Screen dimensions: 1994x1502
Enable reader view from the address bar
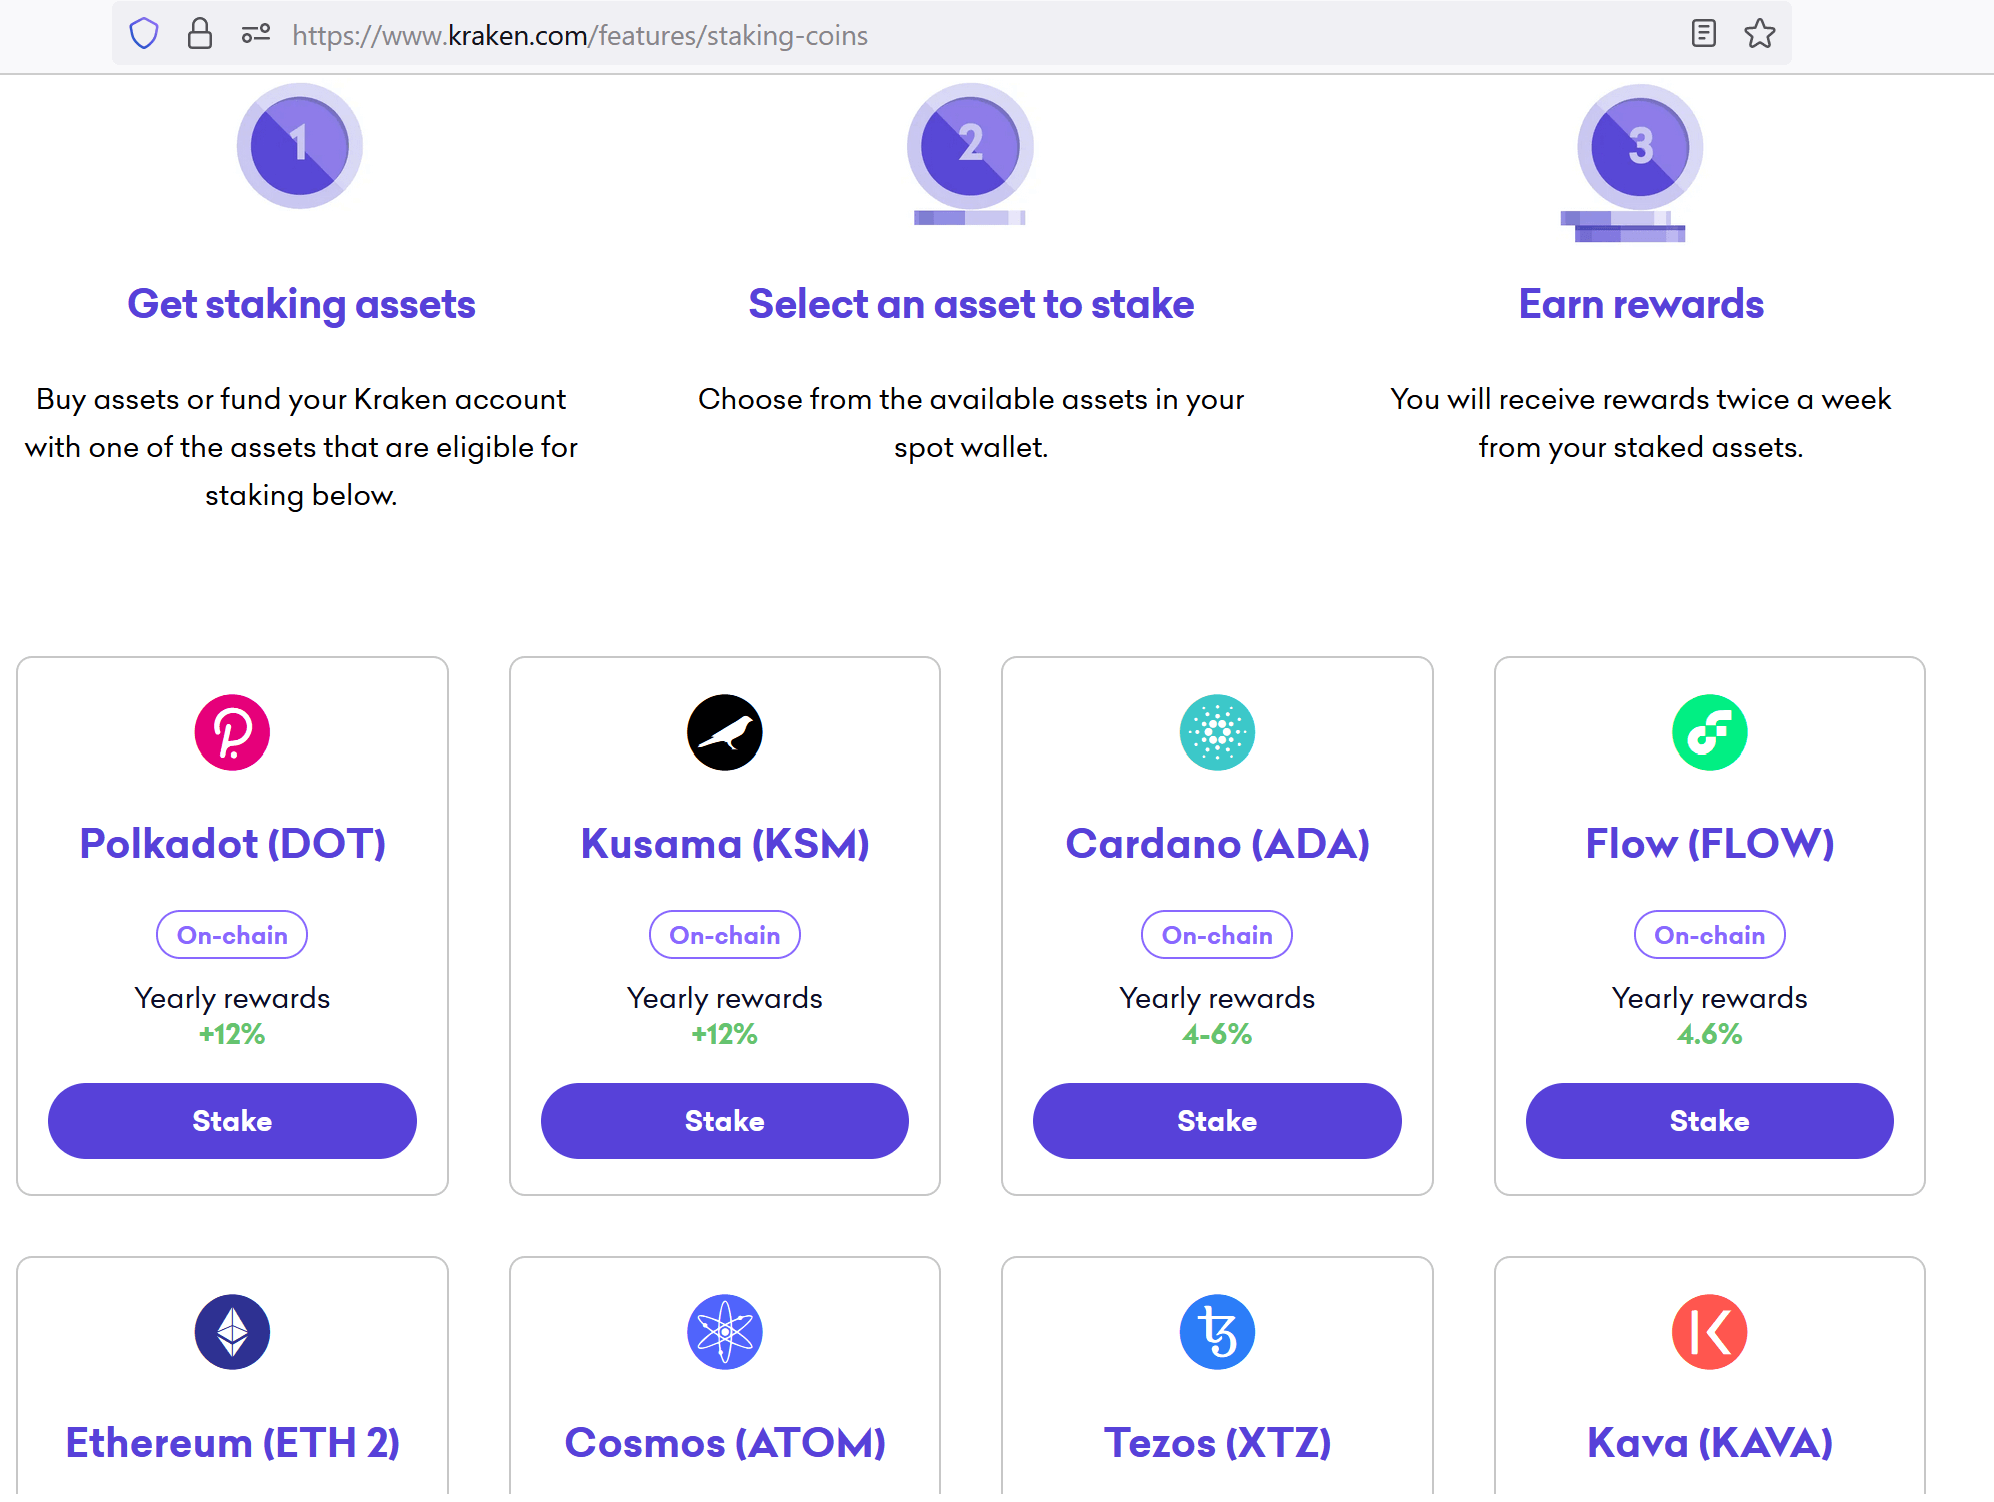point(1703,34)
